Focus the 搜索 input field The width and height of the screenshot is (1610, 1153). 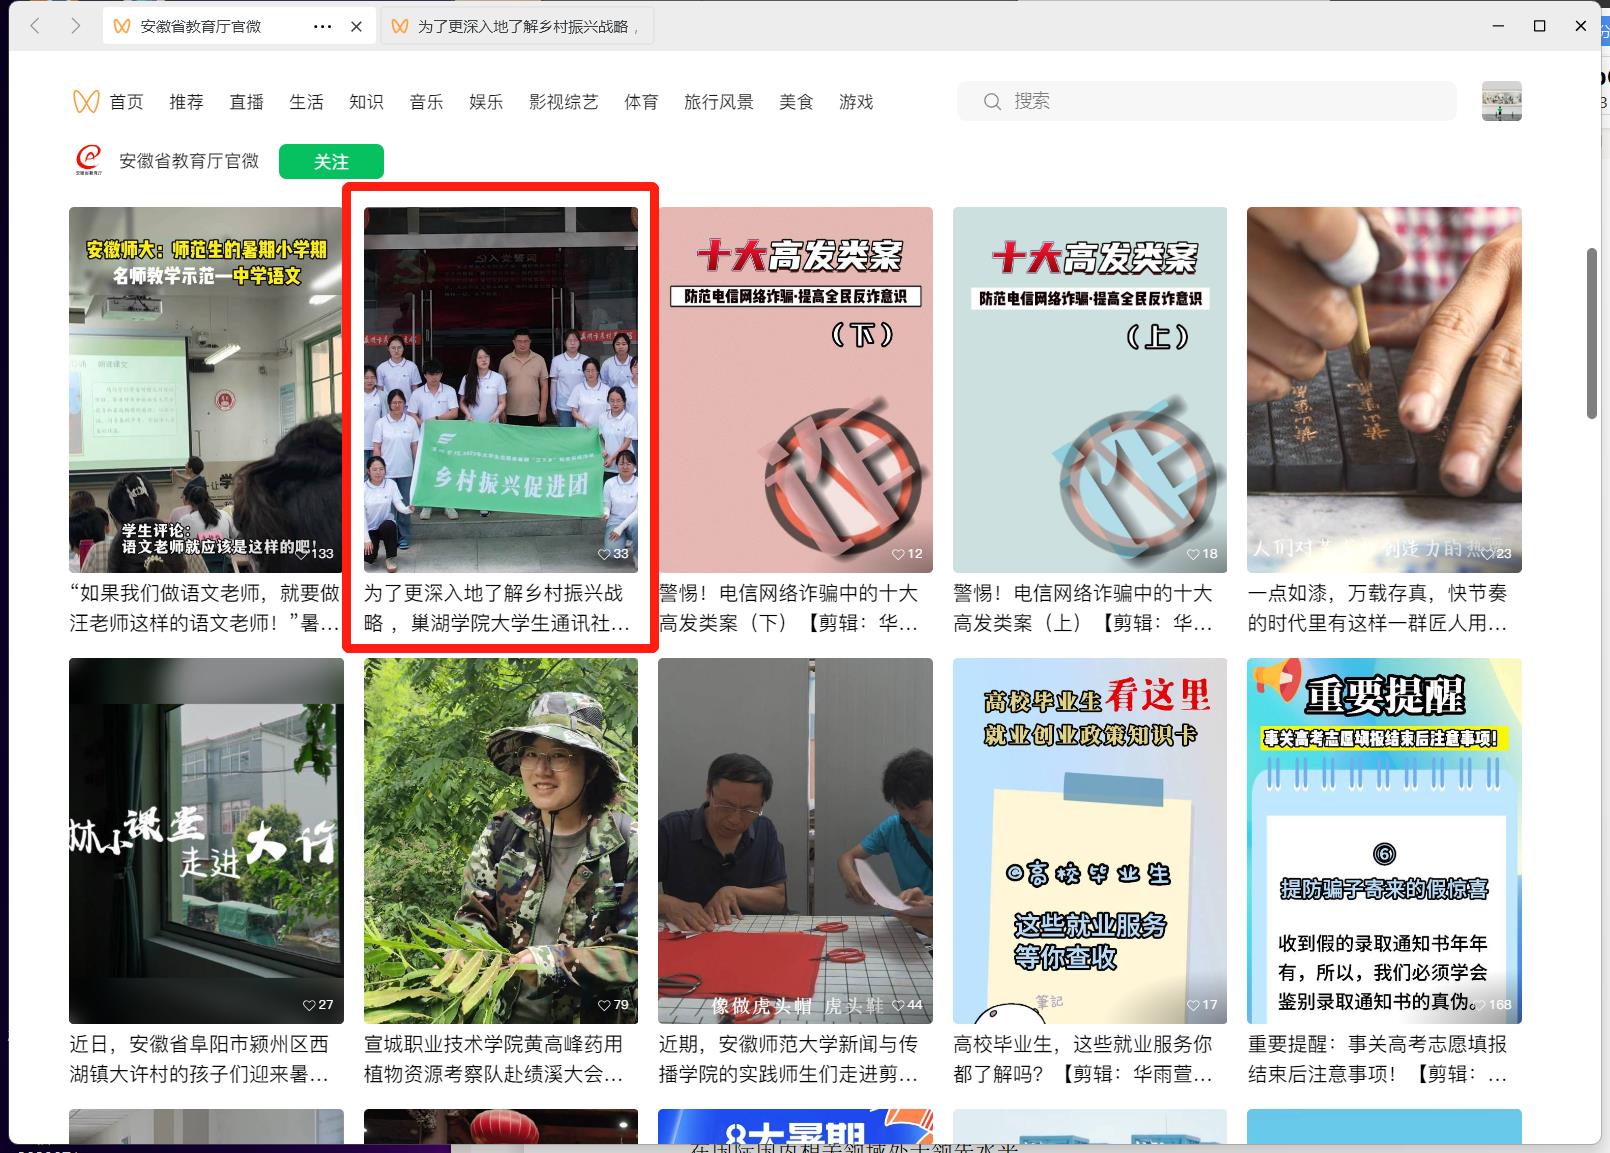(x=1220, y=101)
